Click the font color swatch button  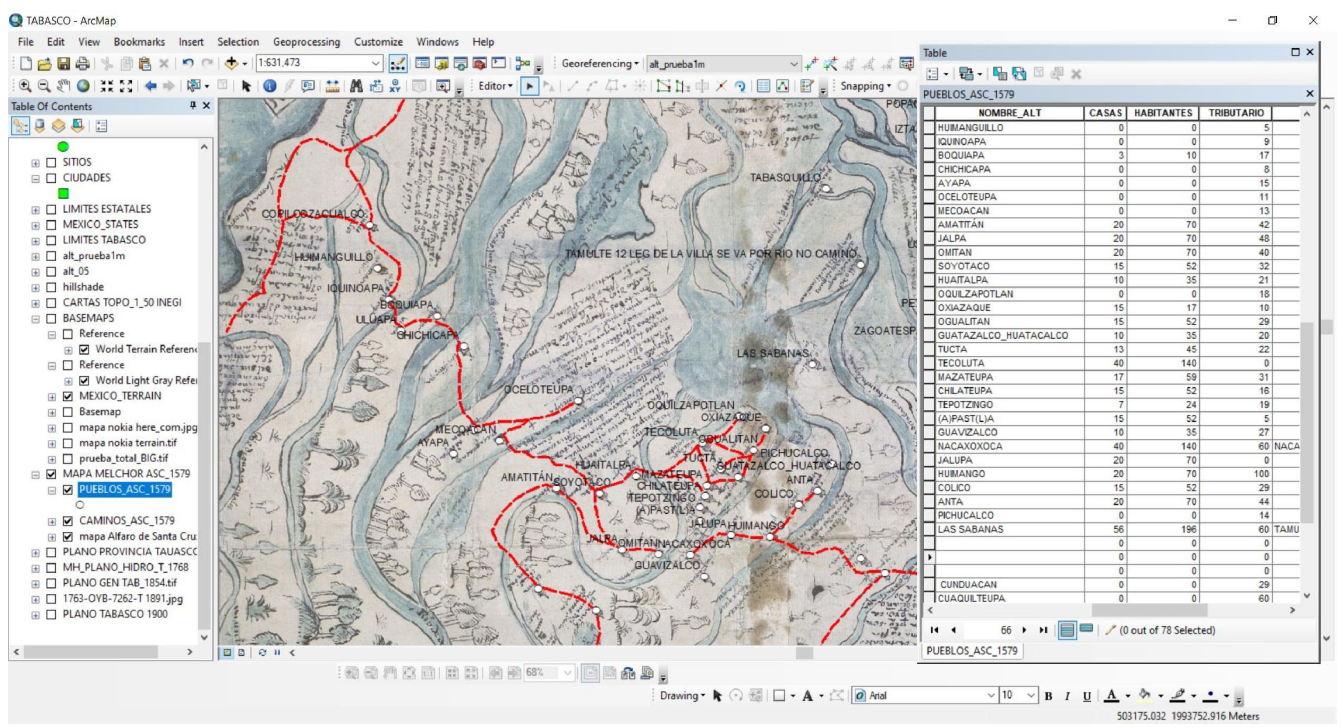pyautogui.click(x=1113, y=695)
